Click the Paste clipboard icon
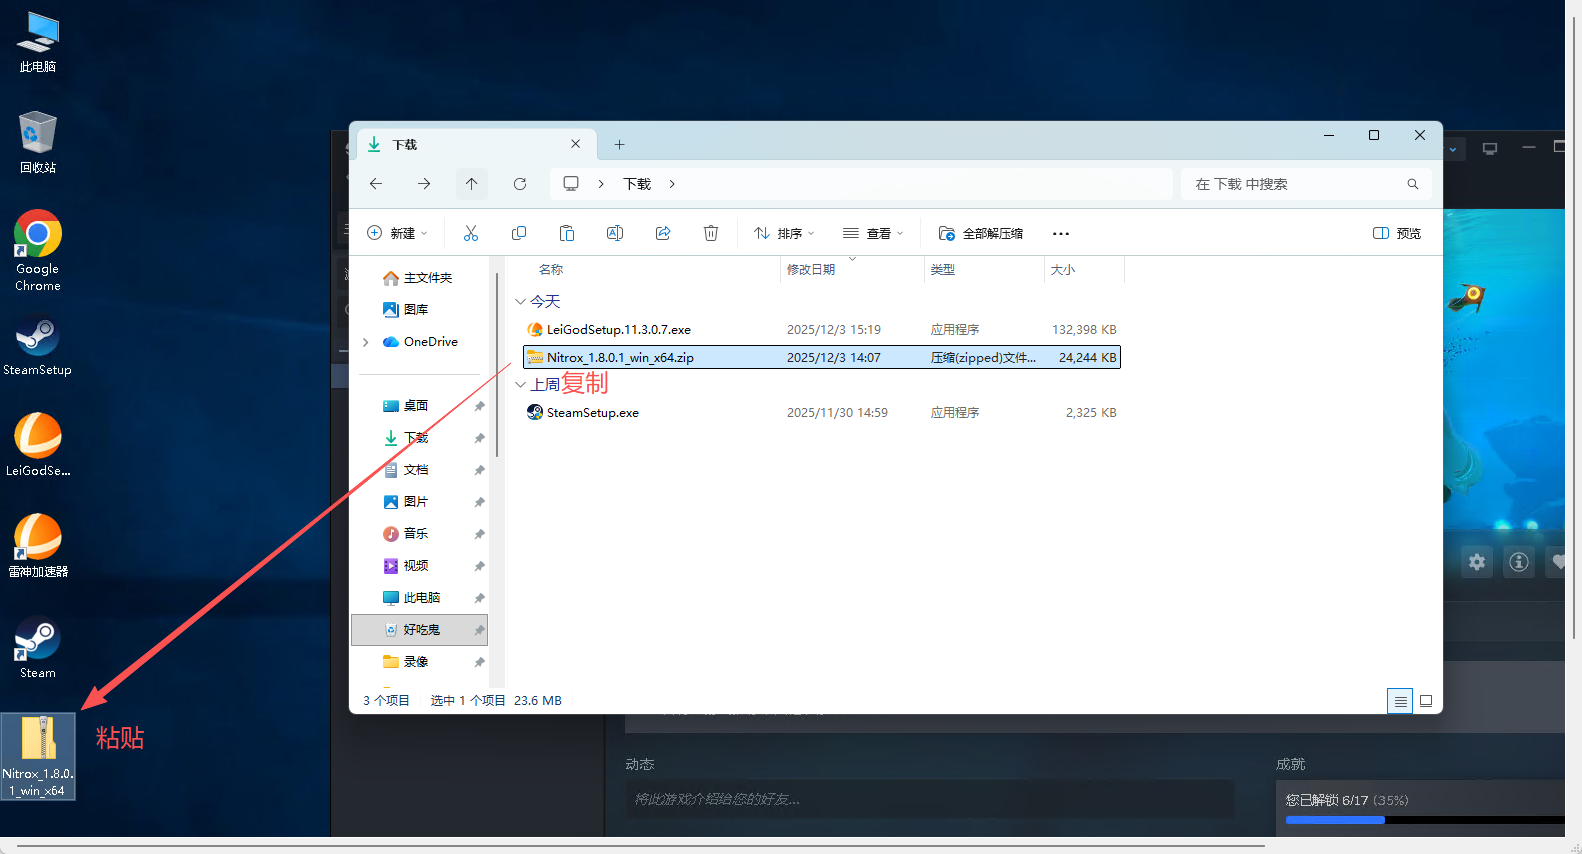1582x854 pixels. [x=567, y=233]
